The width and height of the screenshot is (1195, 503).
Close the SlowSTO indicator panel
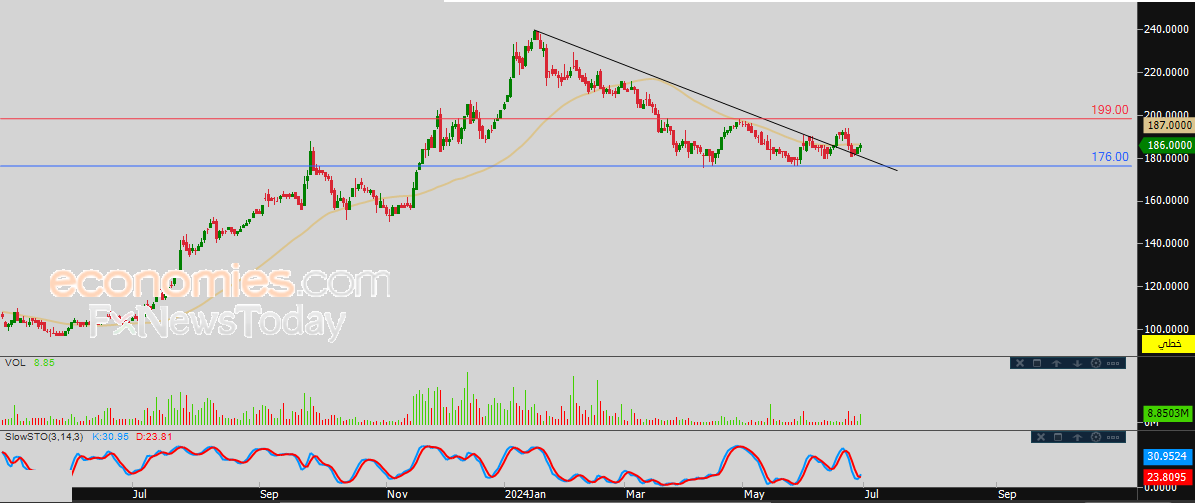1041,437
